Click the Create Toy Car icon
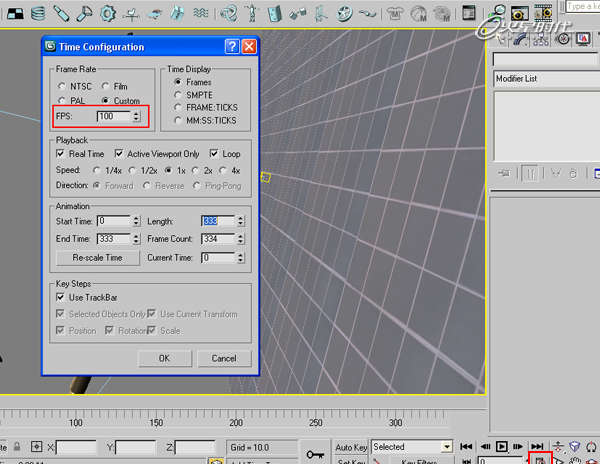Viewport: 600px width, 464px height. [x=154, y=15]
